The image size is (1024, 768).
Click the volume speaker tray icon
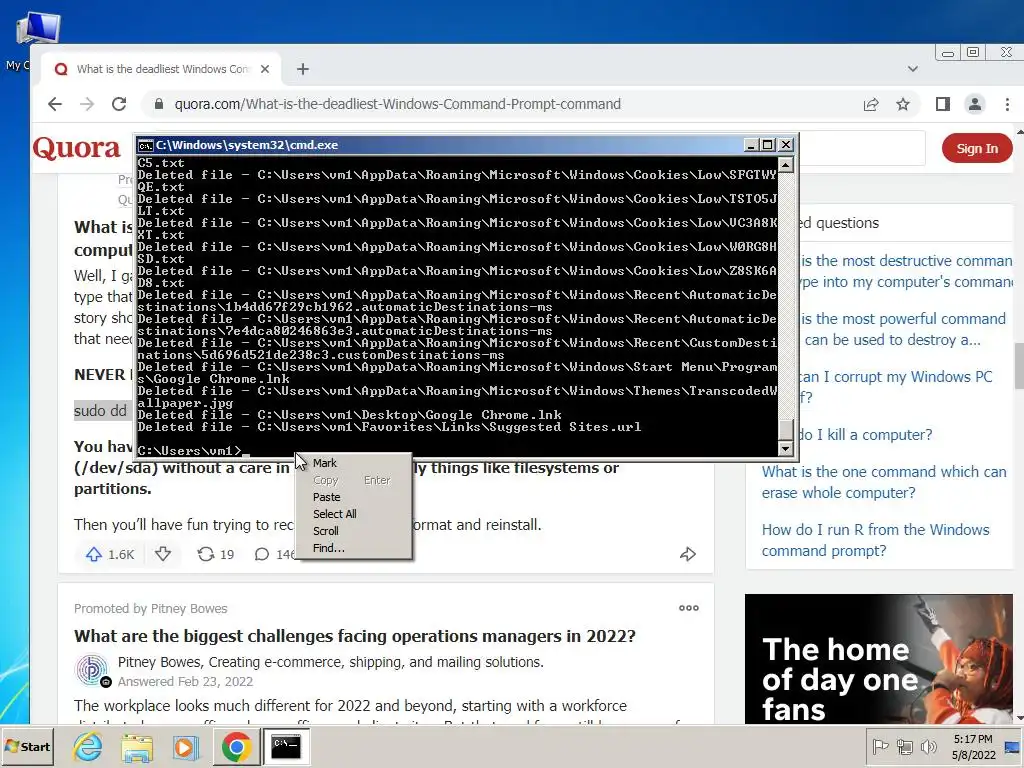(928, 746)
